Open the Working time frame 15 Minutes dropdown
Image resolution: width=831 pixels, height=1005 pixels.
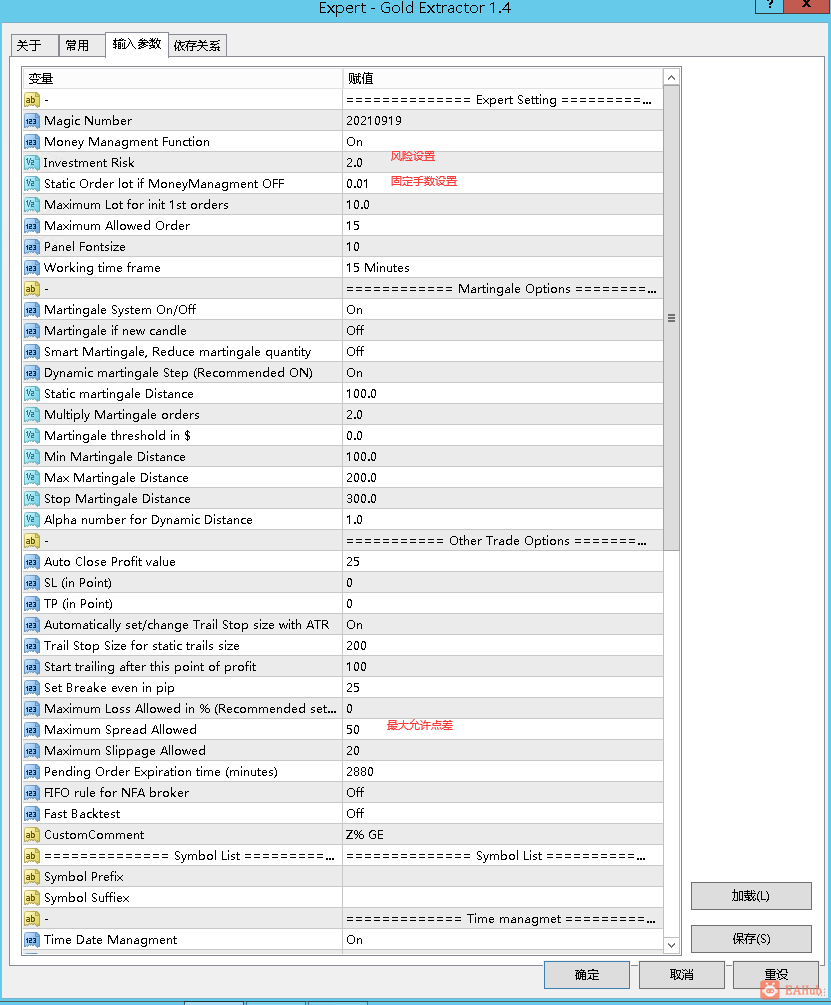pyautogui.click(x=503, y=268)
